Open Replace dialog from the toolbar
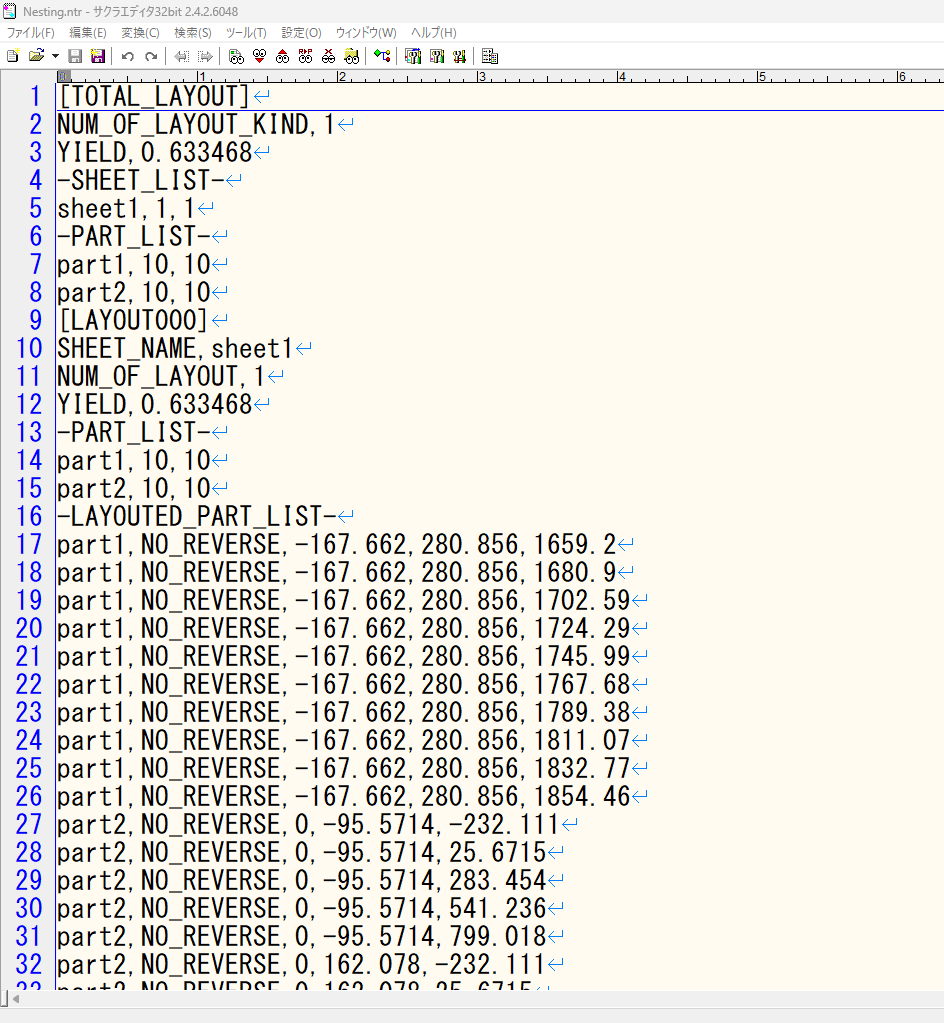 [x=305, y=56]
